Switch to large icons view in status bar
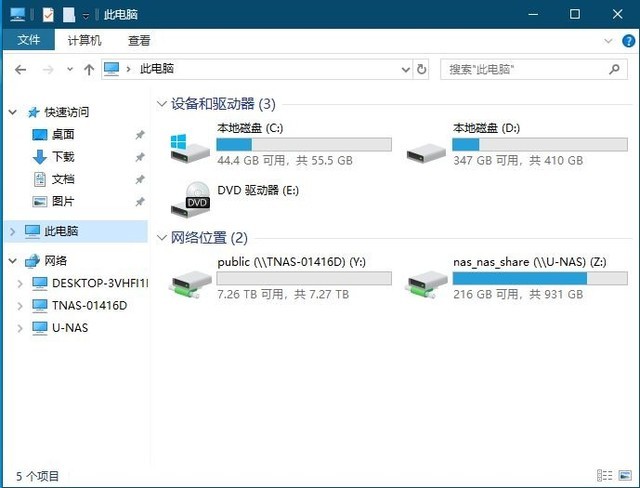This screenshot has width=640, height=488. click(x=624, y=475)
